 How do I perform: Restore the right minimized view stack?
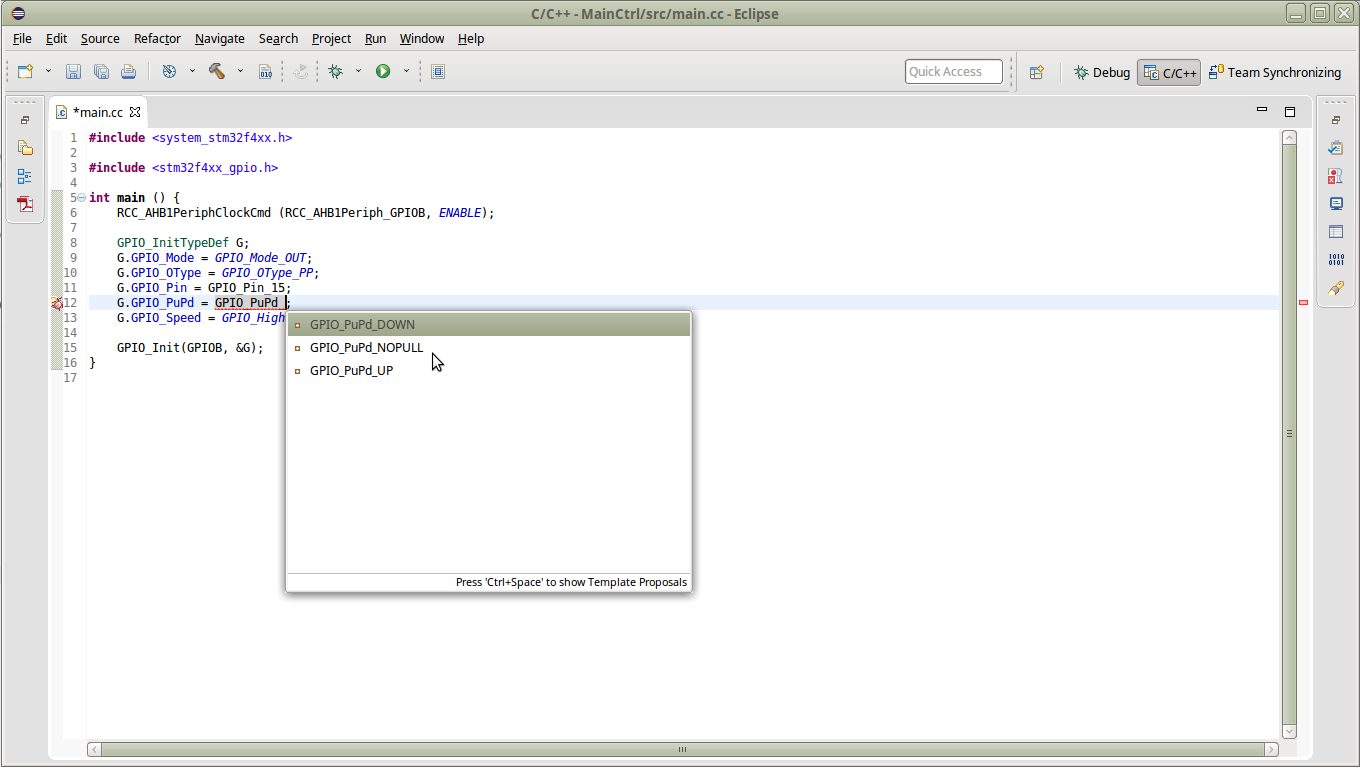[x=1336, y=120]
